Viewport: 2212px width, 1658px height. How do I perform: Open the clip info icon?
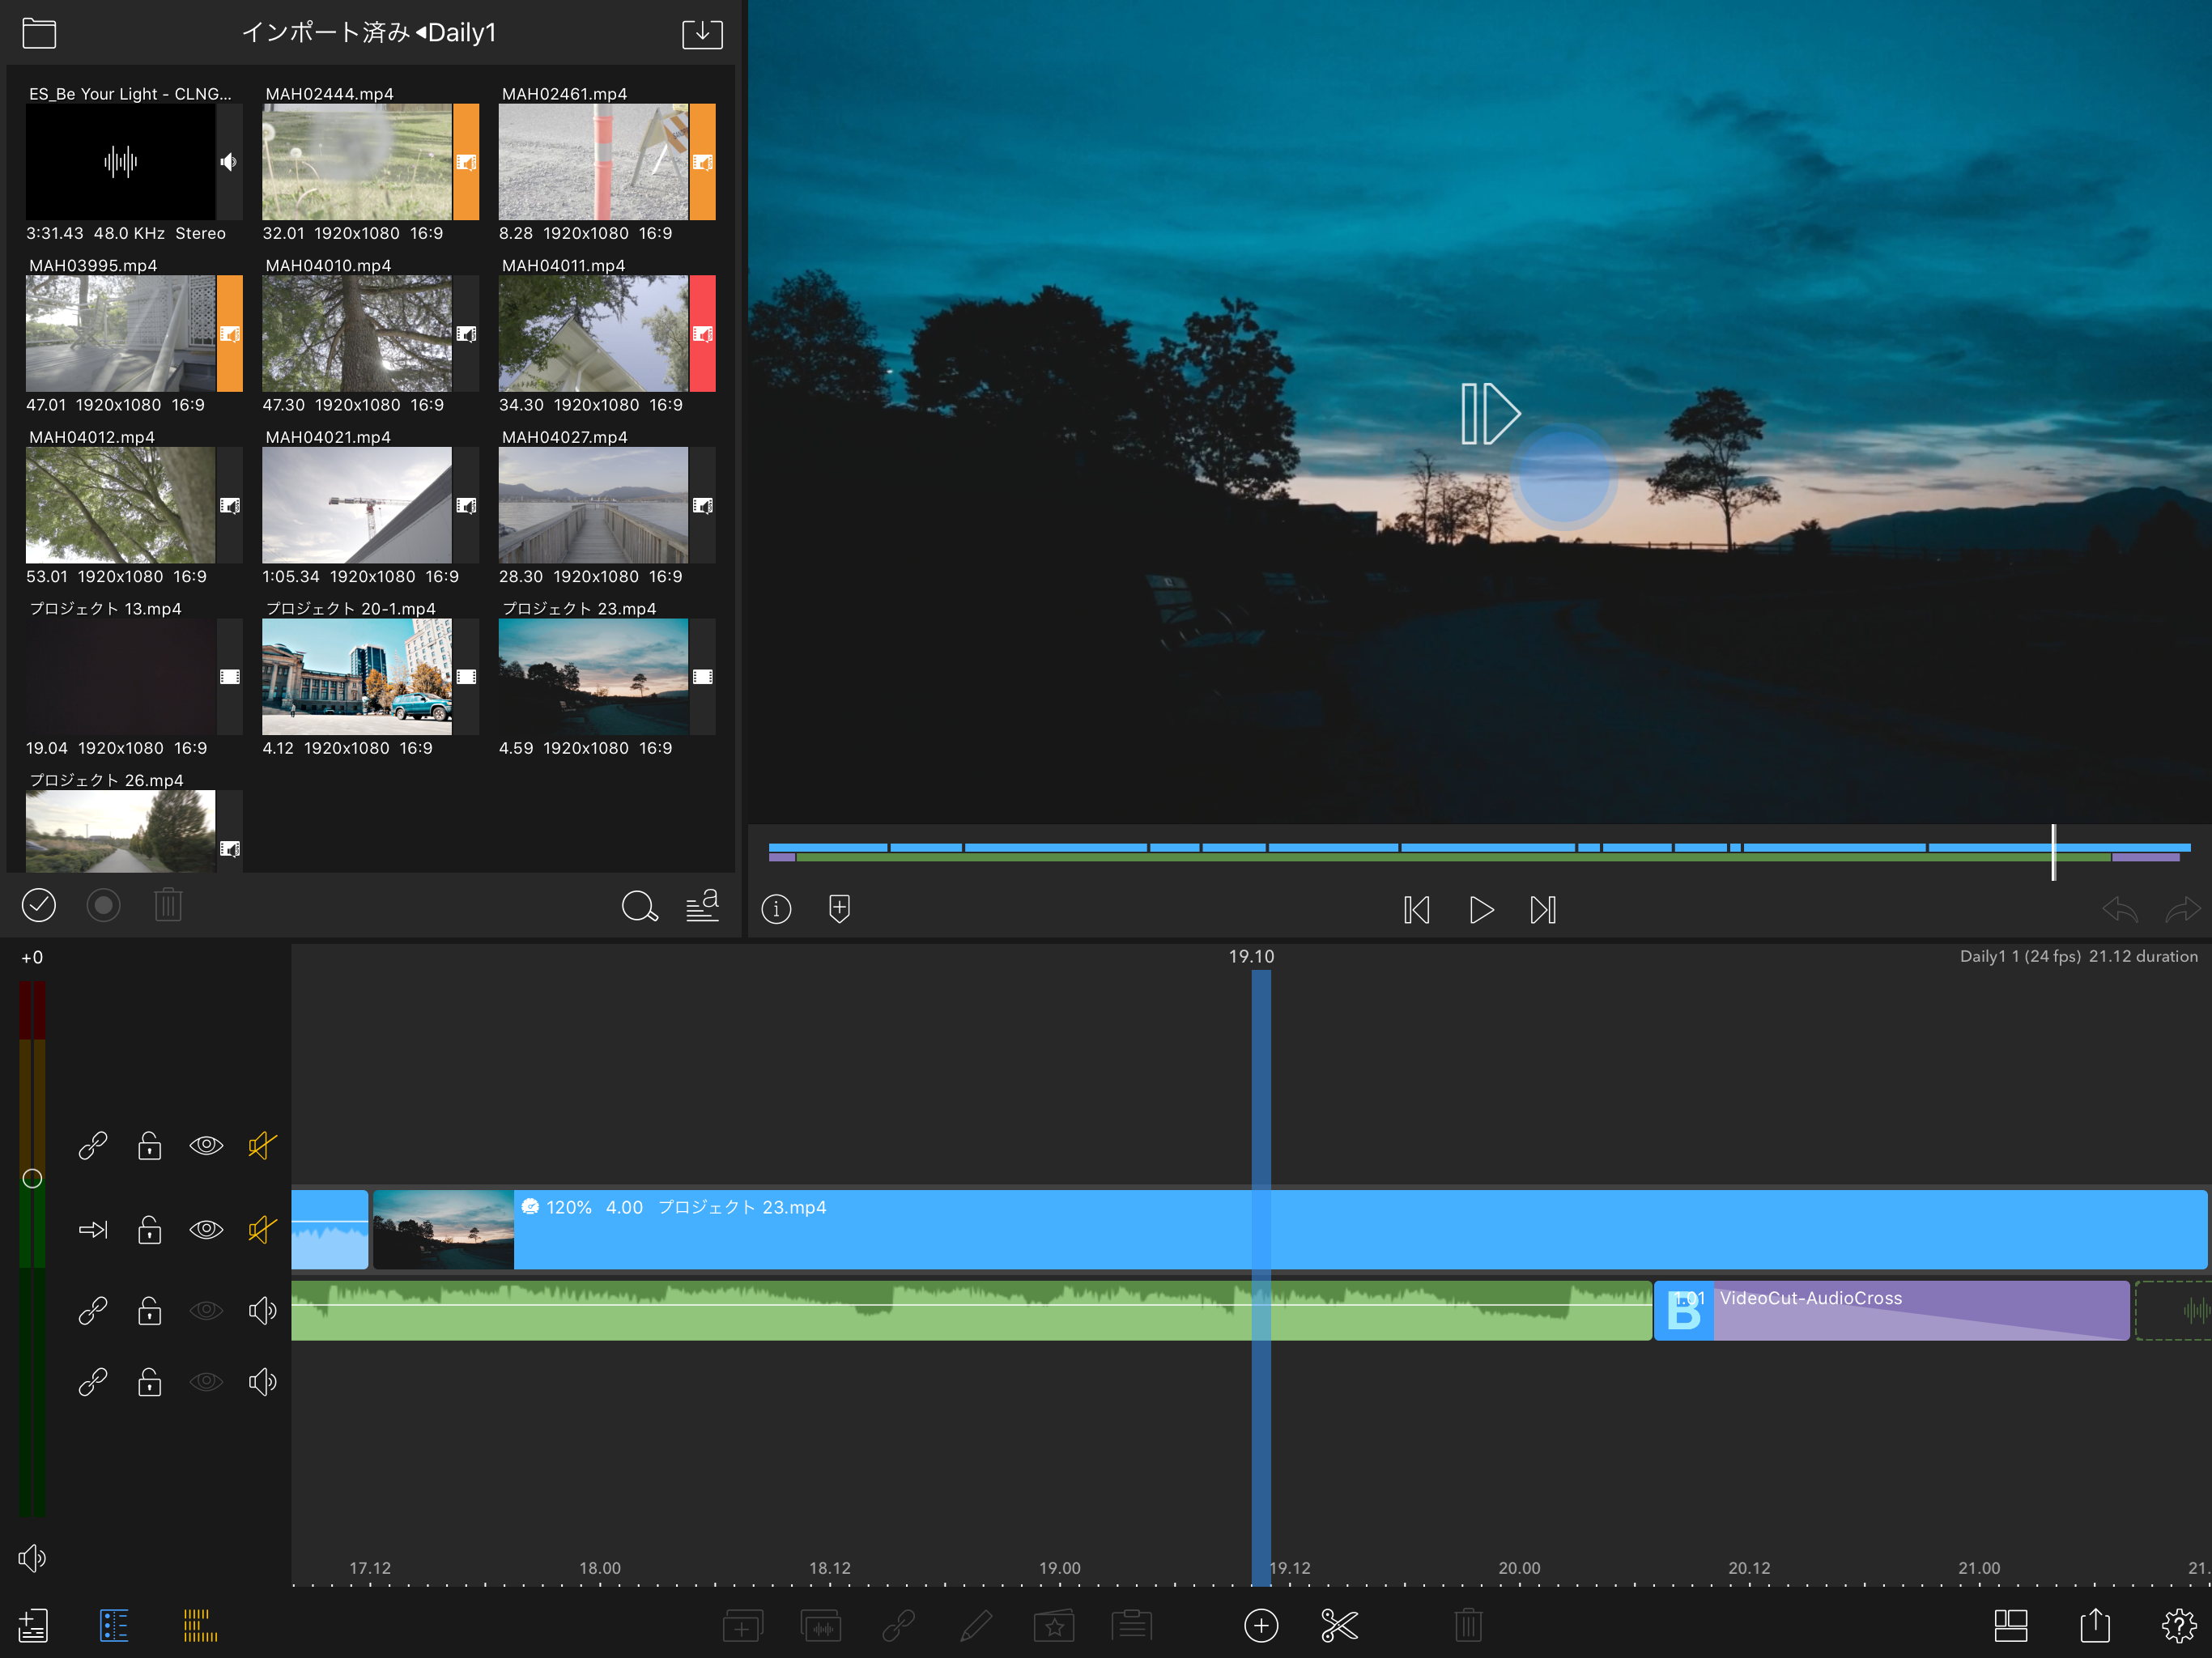point(776,909)
